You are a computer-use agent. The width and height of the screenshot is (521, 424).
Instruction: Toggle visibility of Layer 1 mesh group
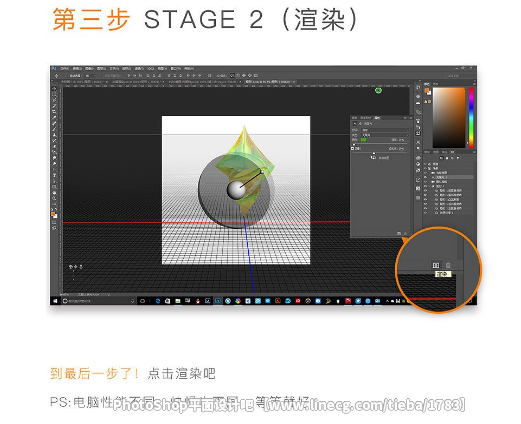[425, 186]
